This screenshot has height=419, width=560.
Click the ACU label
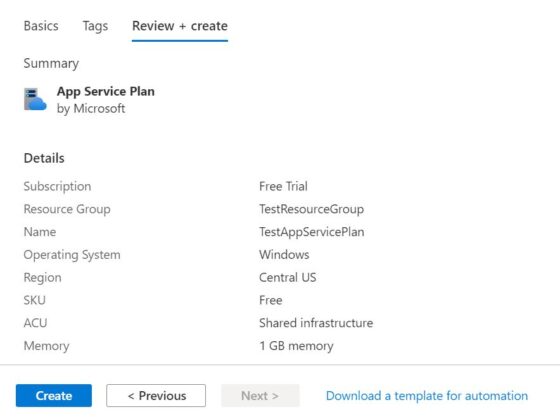pyautogui.click(x=35, y=323)
